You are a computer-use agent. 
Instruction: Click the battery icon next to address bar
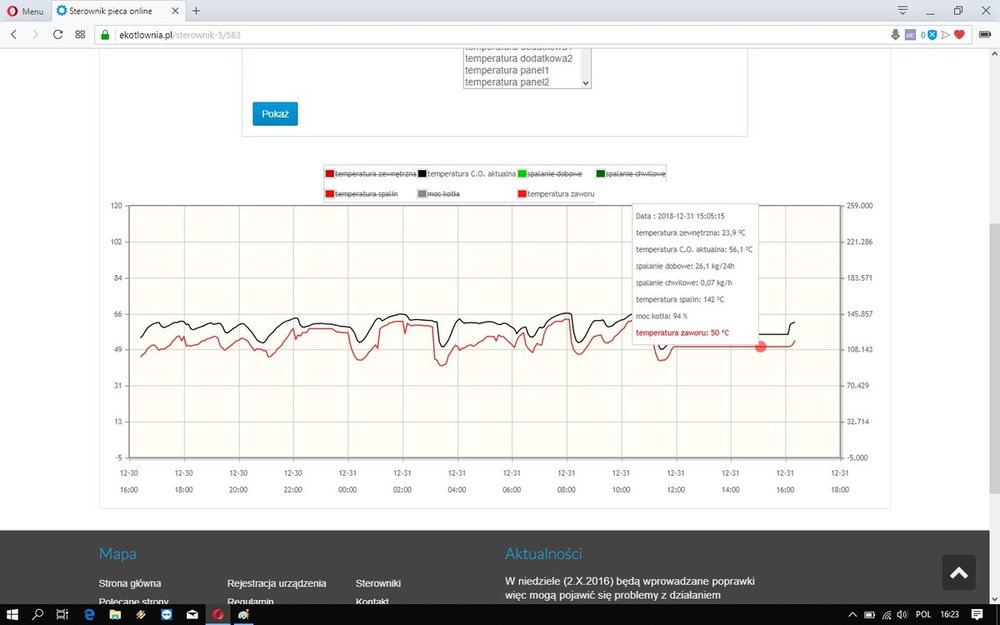(987, 33)
